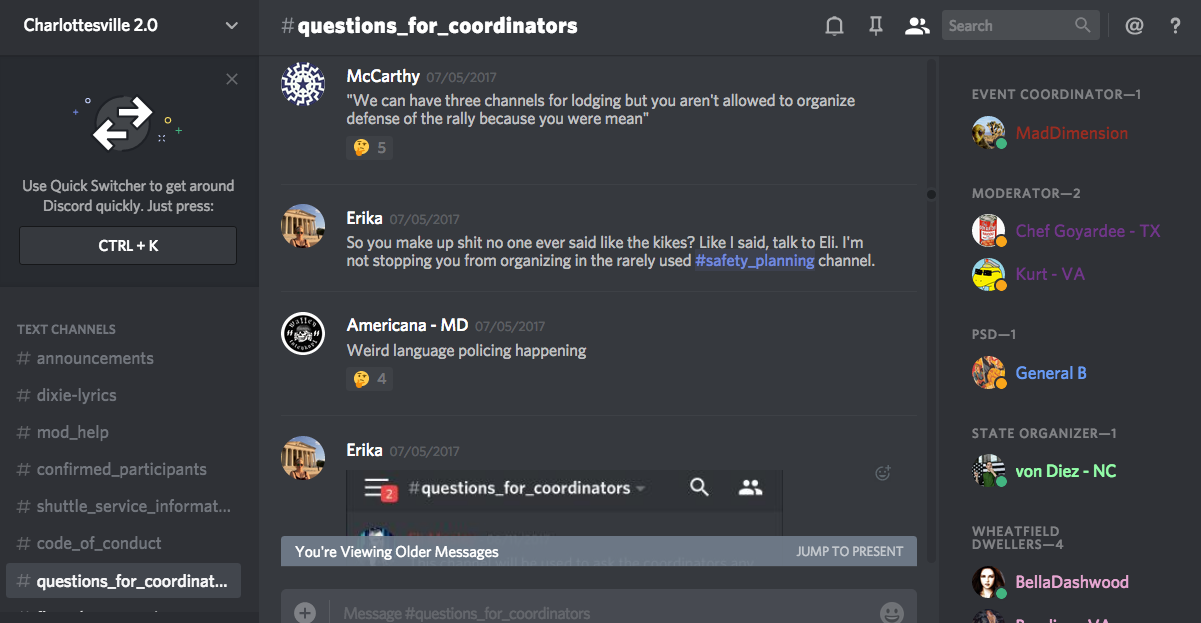
Task: Switch to the code_of_conduct channel
Action: (99, 543)
